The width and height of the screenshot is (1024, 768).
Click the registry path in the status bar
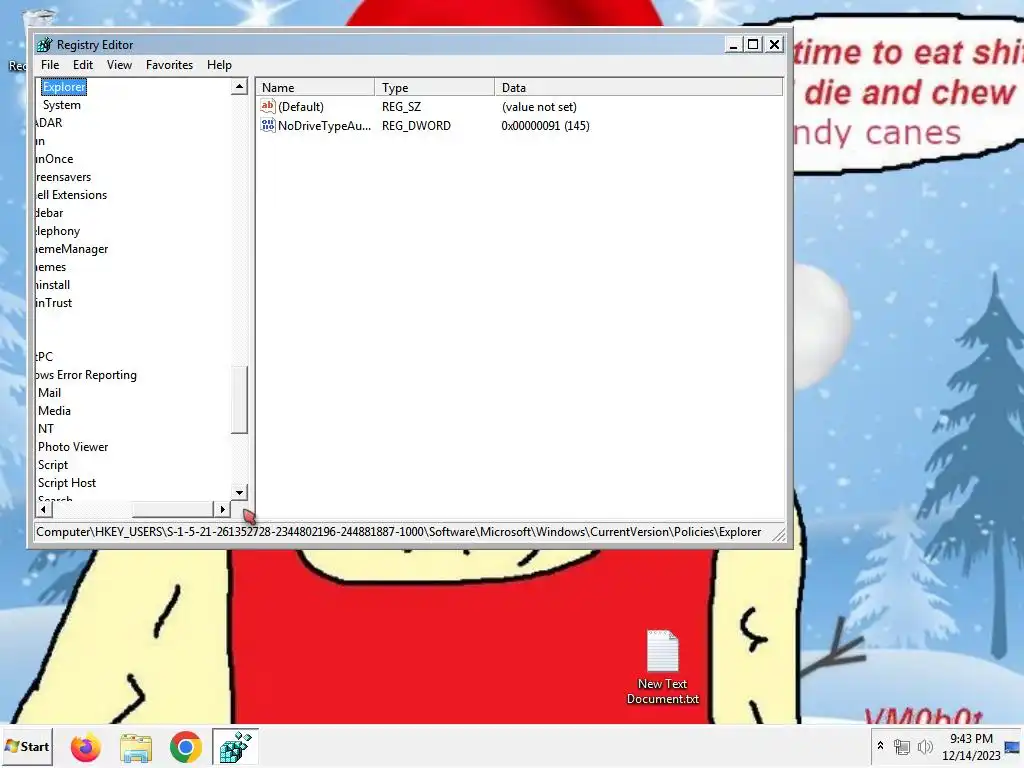click(398, 532)
